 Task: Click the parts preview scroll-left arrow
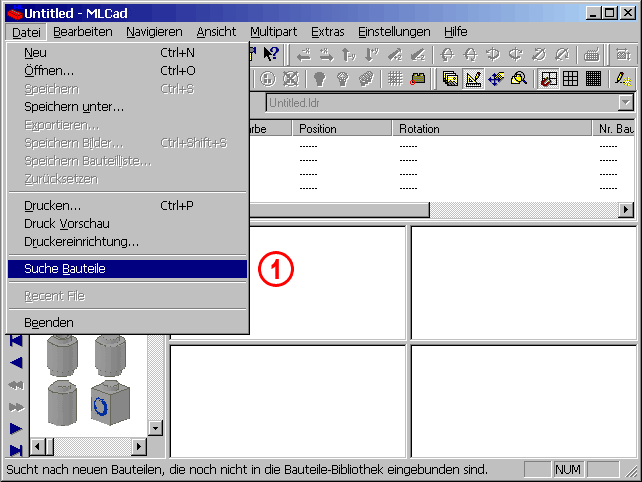click(37, 446)
